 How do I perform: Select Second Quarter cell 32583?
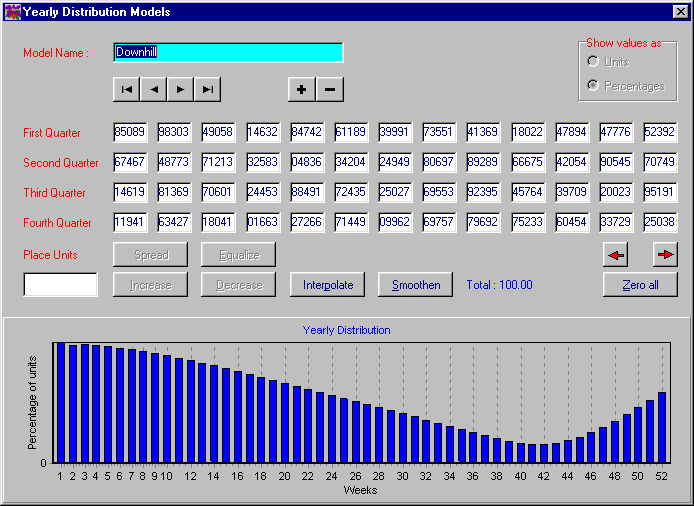(263, 162)
